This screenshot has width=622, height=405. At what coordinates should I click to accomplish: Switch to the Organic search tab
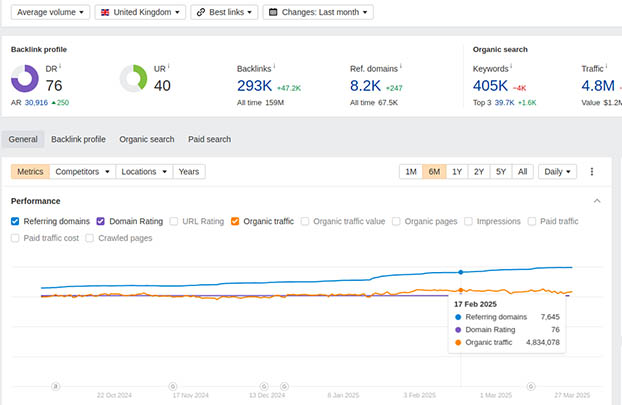click(x=146, y=139)
